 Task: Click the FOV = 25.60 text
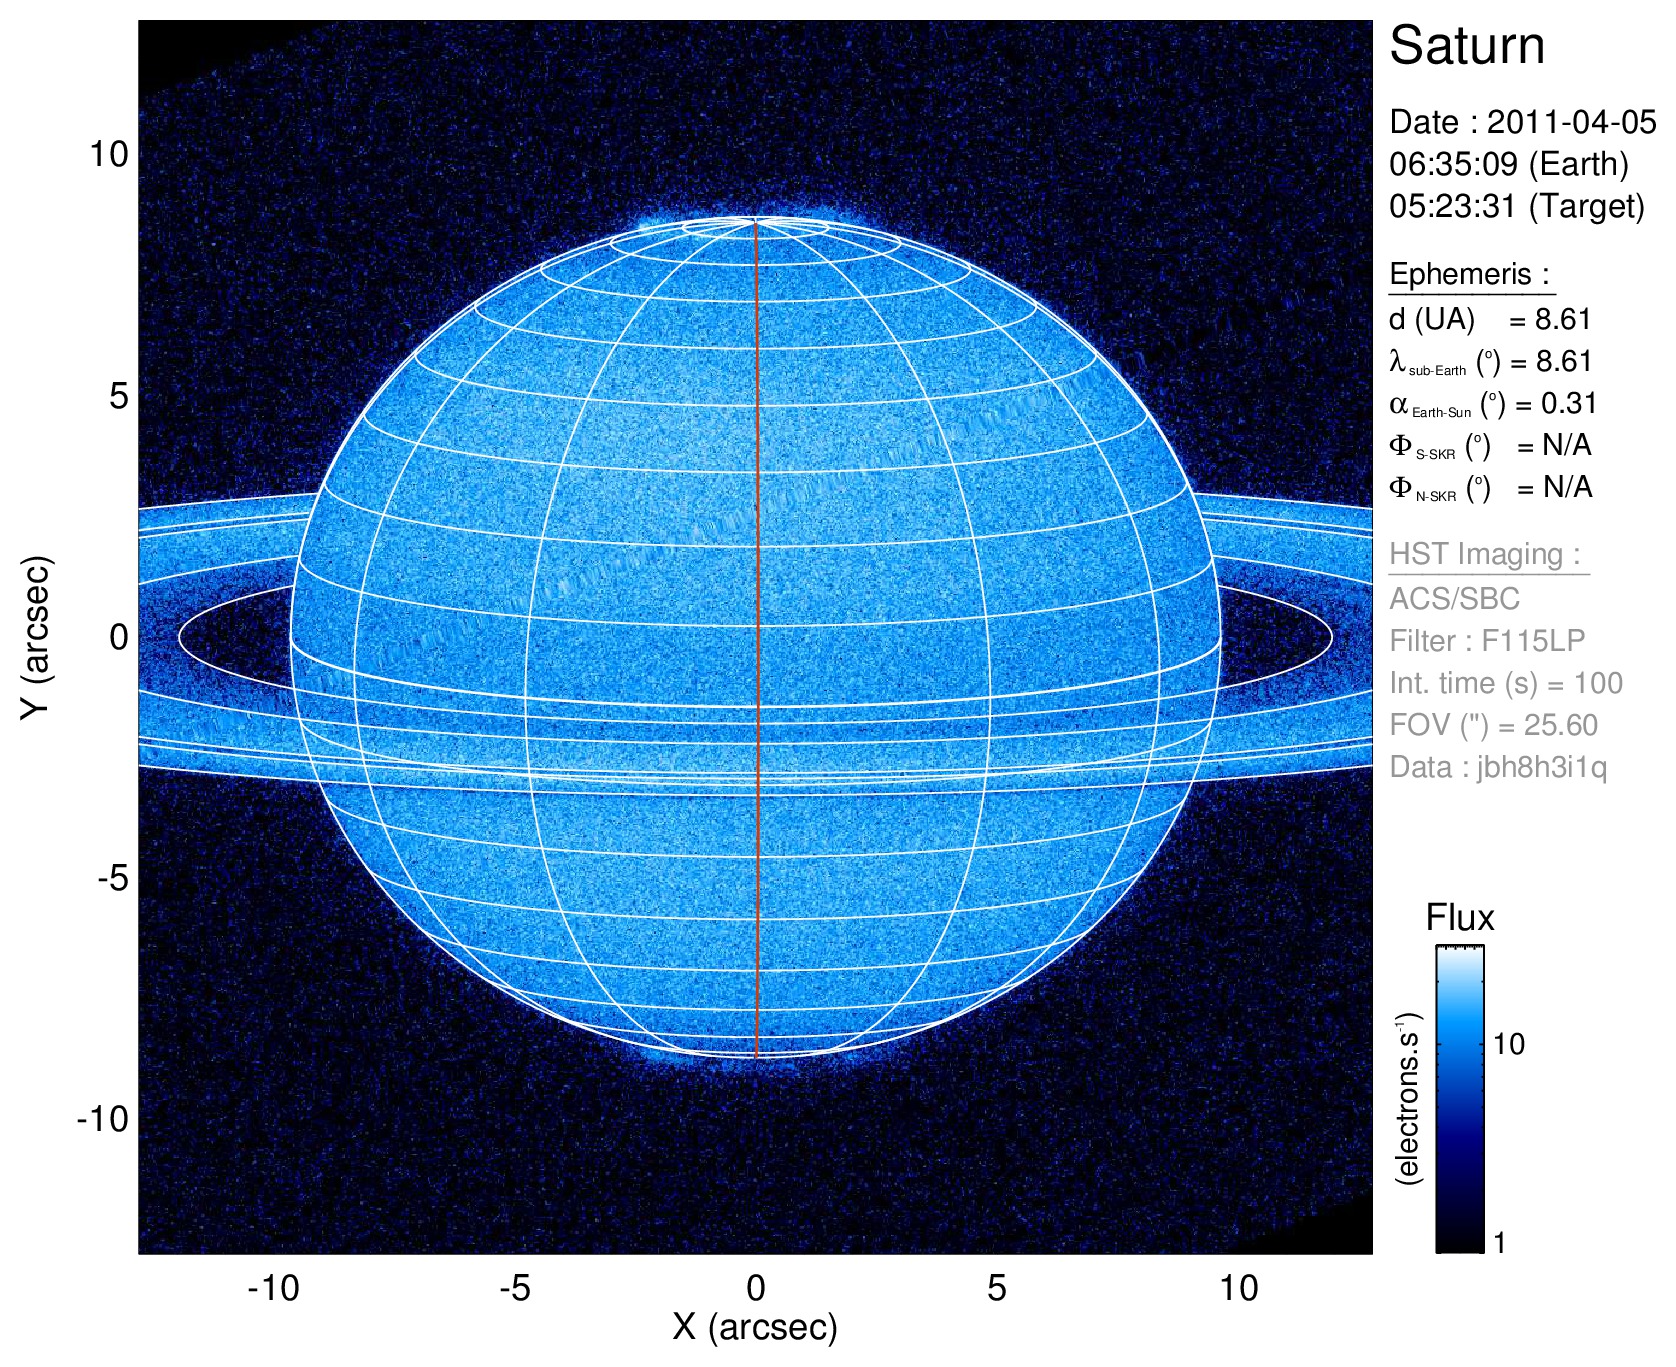[1493, 725]
